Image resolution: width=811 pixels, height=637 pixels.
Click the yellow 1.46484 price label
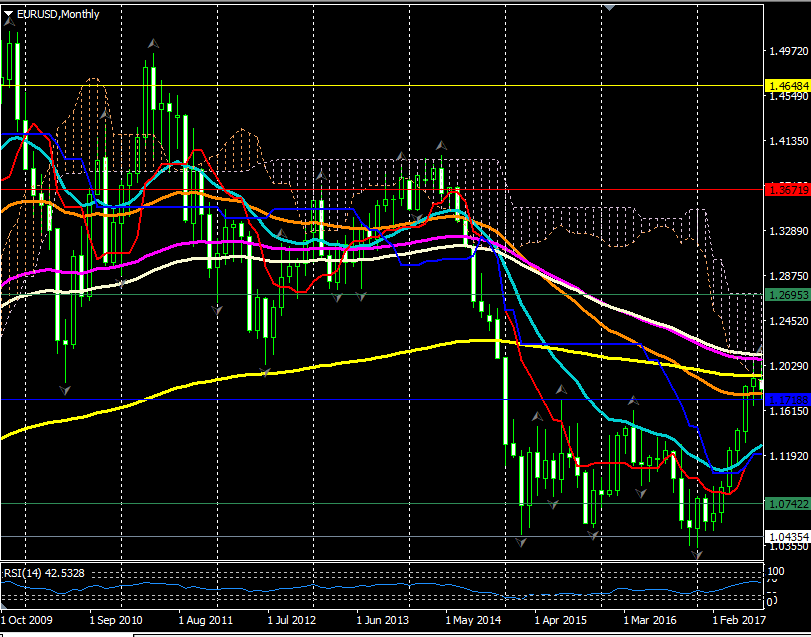[x=786, y=86]
